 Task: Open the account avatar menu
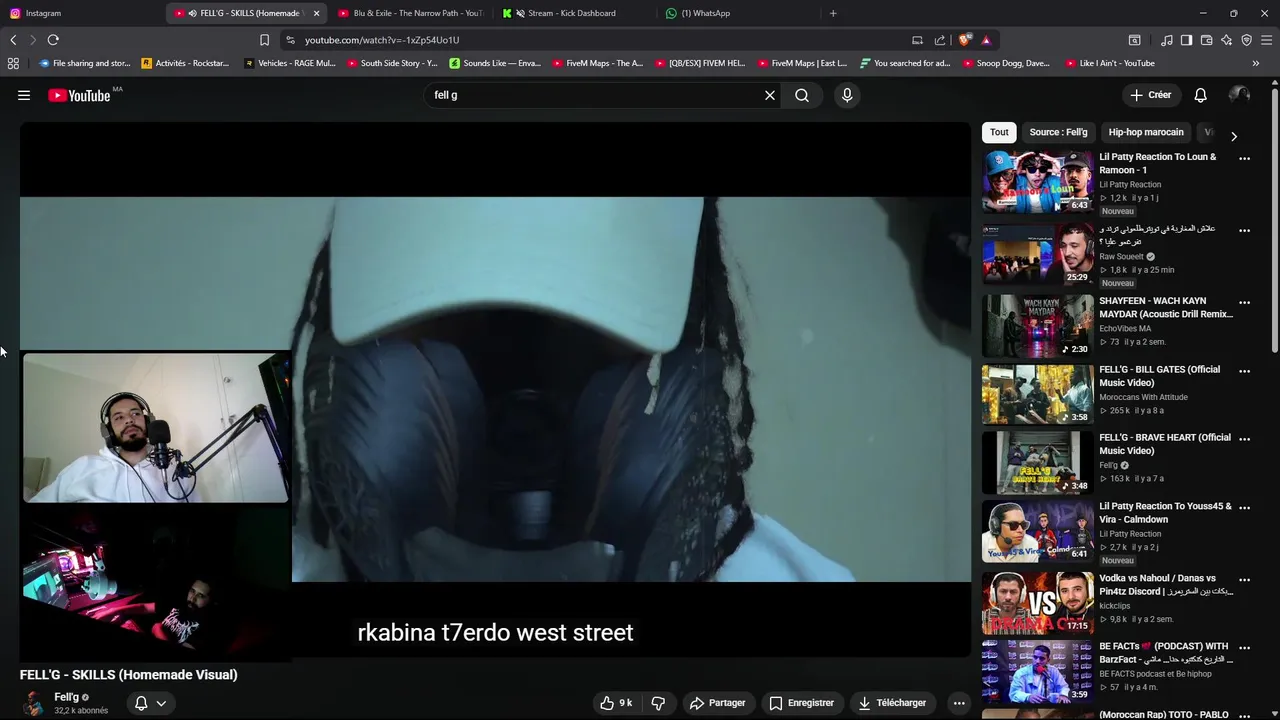1239,95
